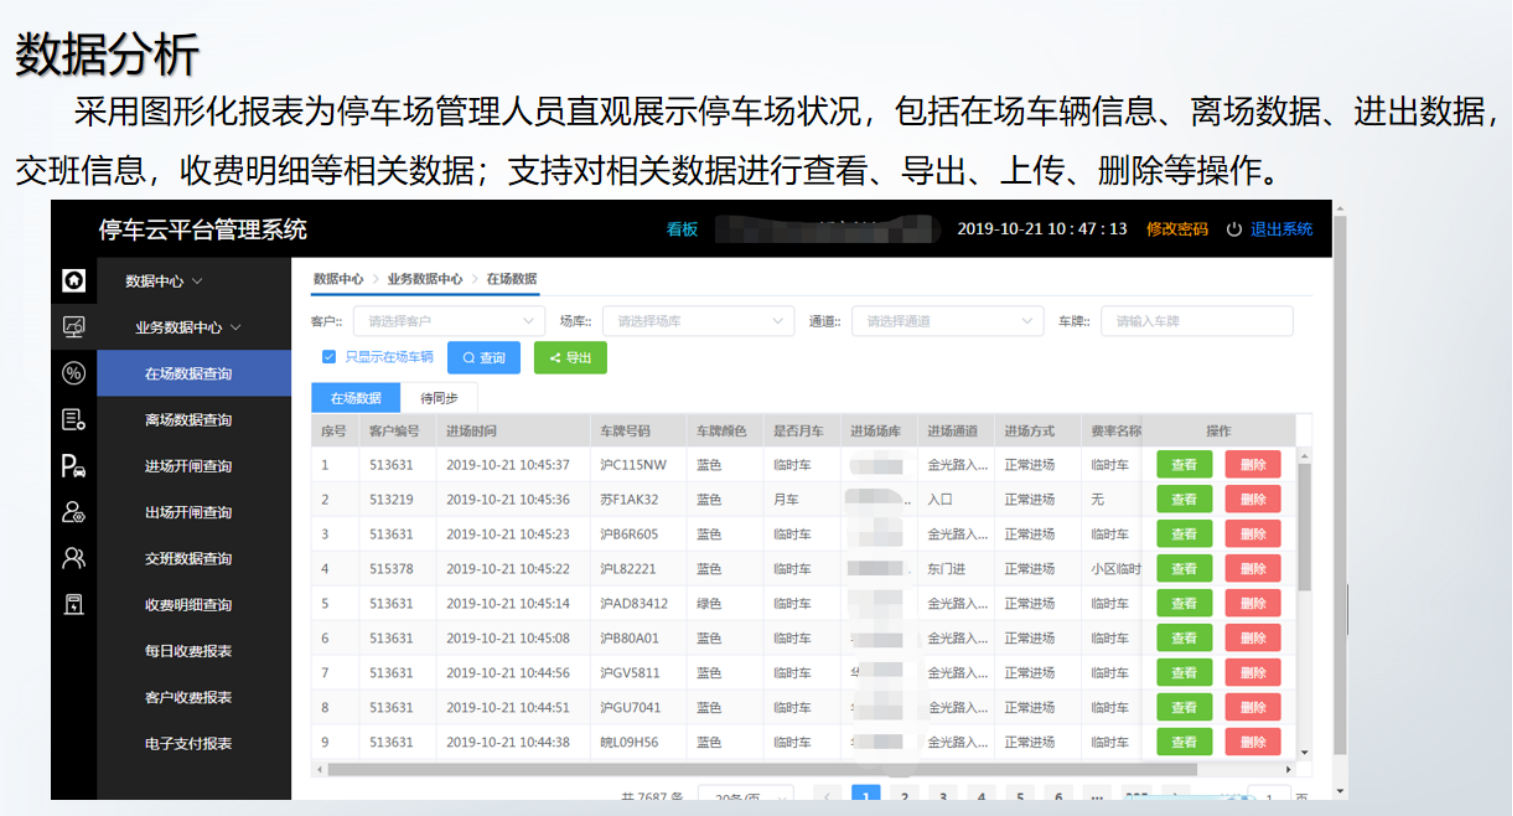Open the users group sidebar icon

pyautogui.click(x=74, y=558)
